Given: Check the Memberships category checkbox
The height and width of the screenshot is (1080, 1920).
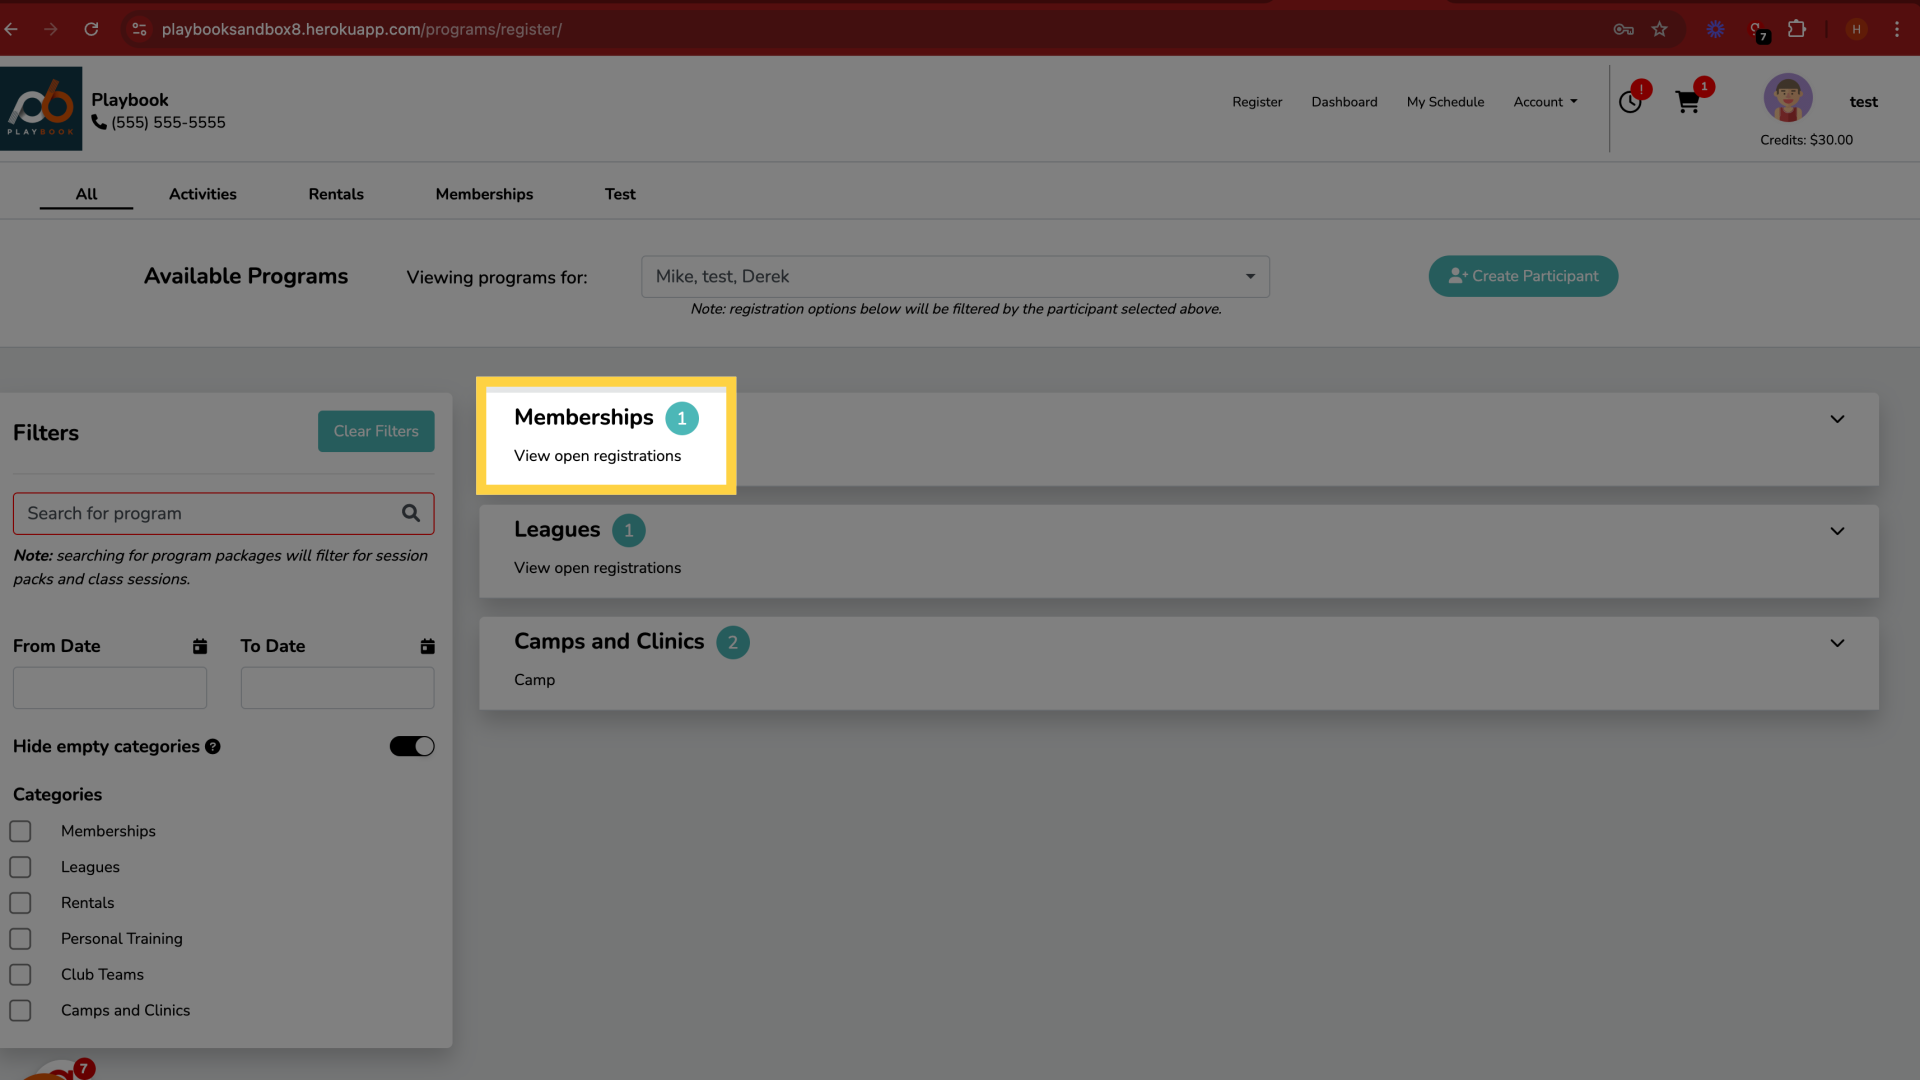Looking at the screenshot, I should [x=20, y=831].
